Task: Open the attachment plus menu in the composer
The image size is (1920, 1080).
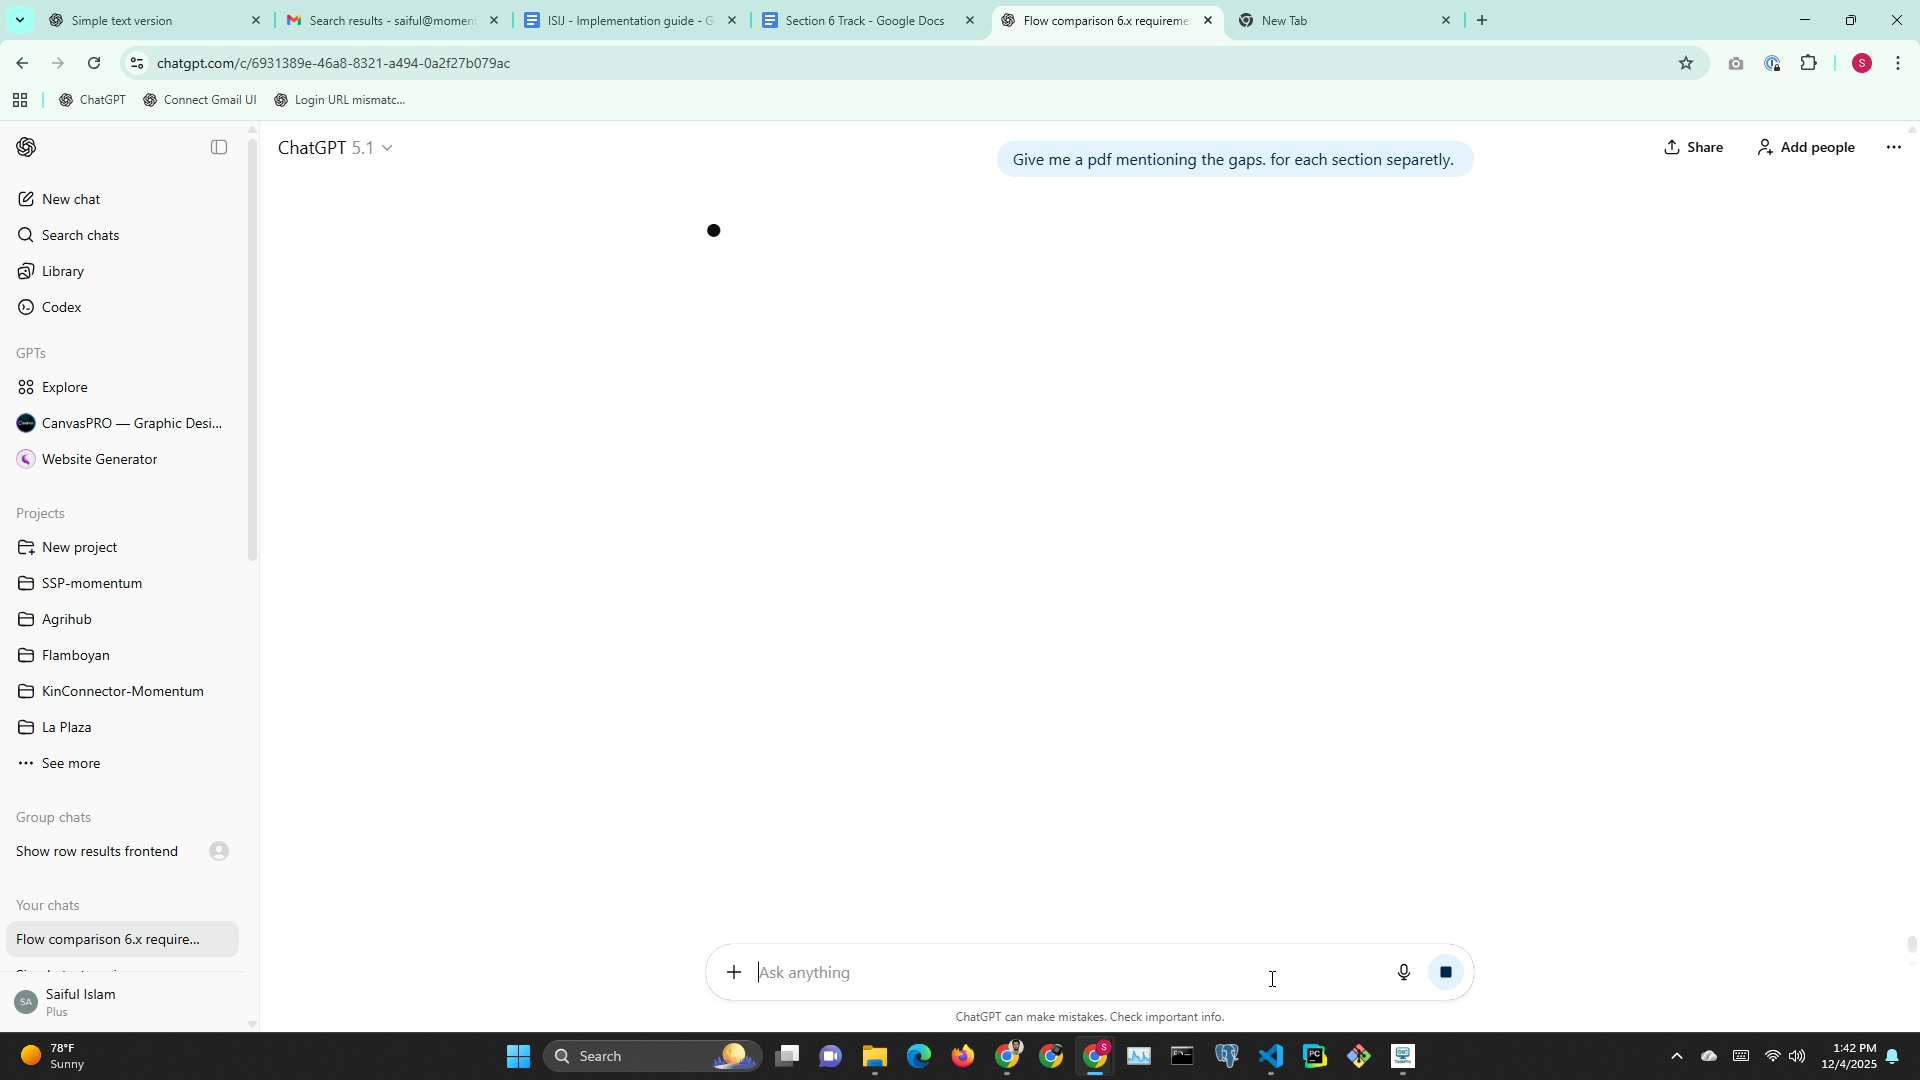Action: pyautogui.click(x=734, y=972)
